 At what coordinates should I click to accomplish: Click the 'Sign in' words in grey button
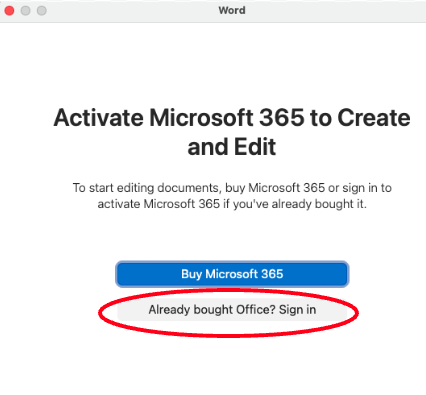[x=297, y=310]
